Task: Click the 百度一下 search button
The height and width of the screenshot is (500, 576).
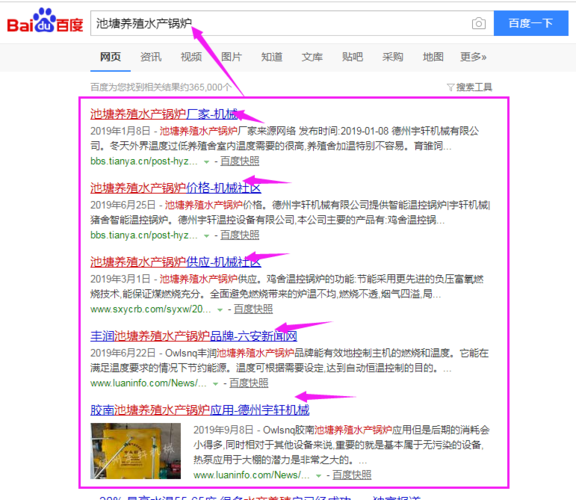Action: 531,23
